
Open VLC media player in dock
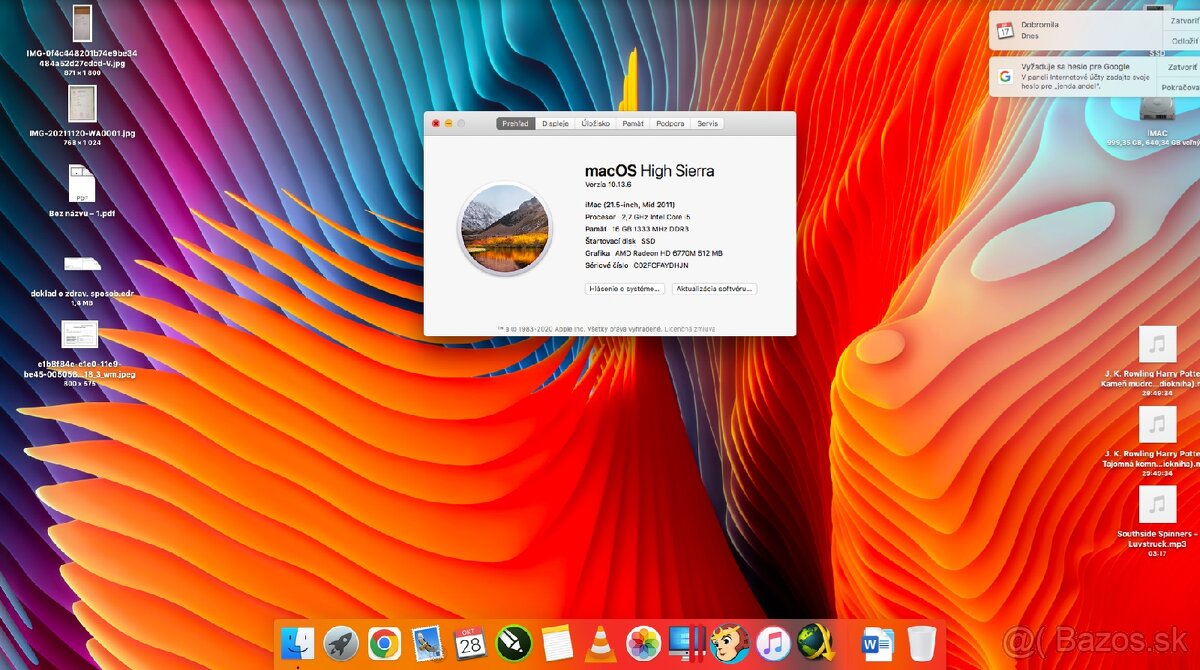[x=599, y=643]
